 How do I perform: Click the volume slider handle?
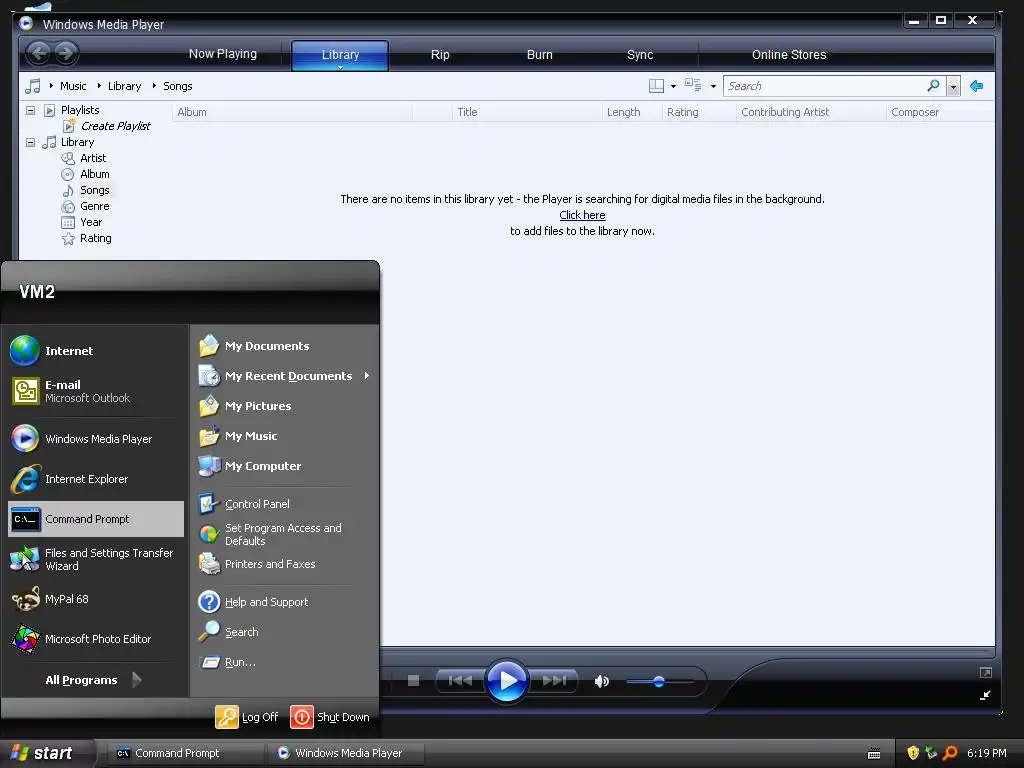[659, 682]
